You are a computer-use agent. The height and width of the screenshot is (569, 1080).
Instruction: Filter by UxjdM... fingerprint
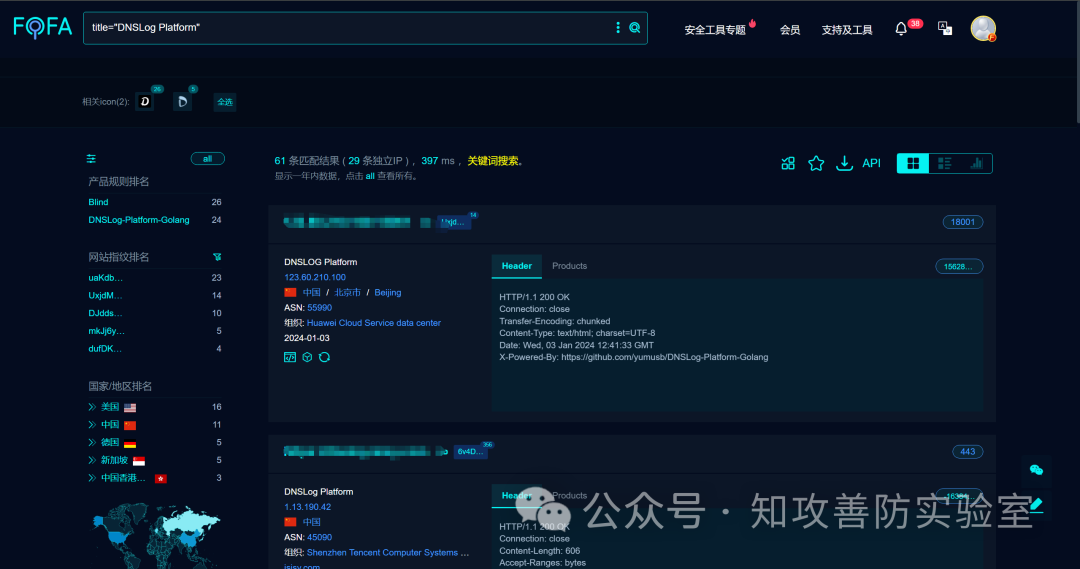105,296
